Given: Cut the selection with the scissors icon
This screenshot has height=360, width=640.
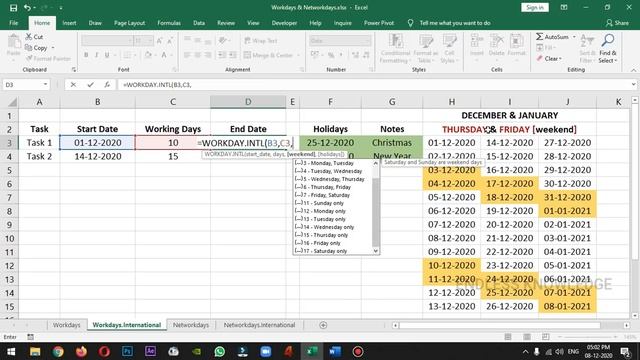Looking at the screenshot, I should [x=29, y=37].
